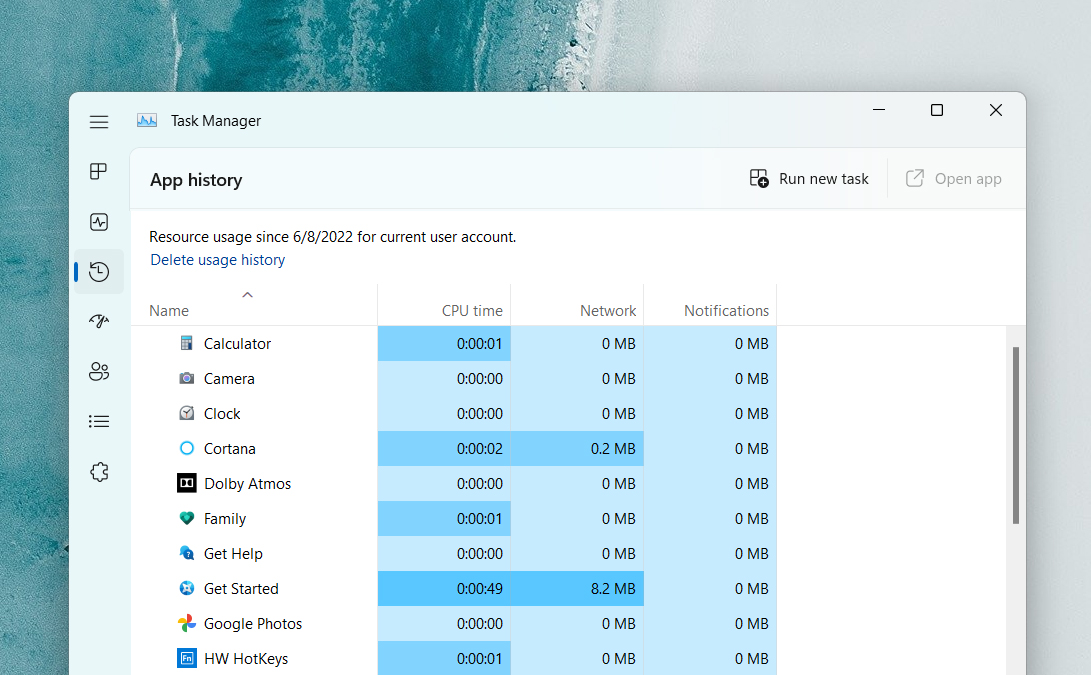The image size is (1091, 675).
Task: Select the App history sidebar icon
Action: click(x=99, y=272)
